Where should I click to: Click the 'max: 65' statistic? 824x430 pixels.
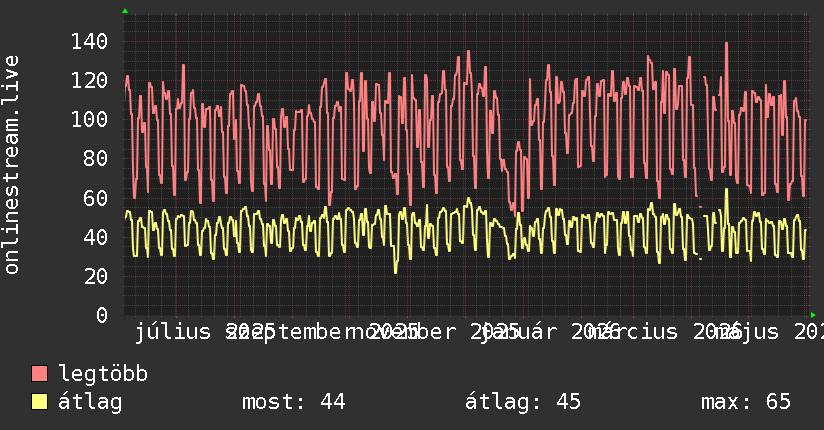tap(746, 402)
